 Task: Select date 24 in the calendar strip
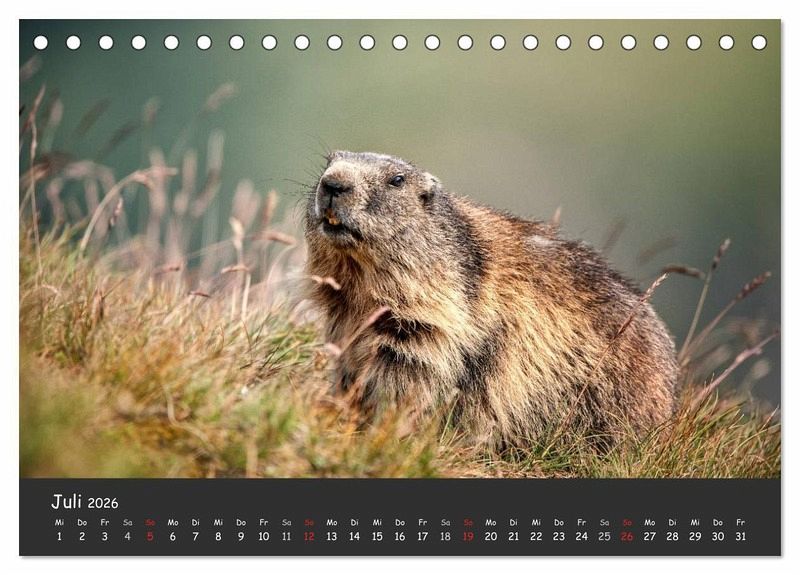pos(582,536)
